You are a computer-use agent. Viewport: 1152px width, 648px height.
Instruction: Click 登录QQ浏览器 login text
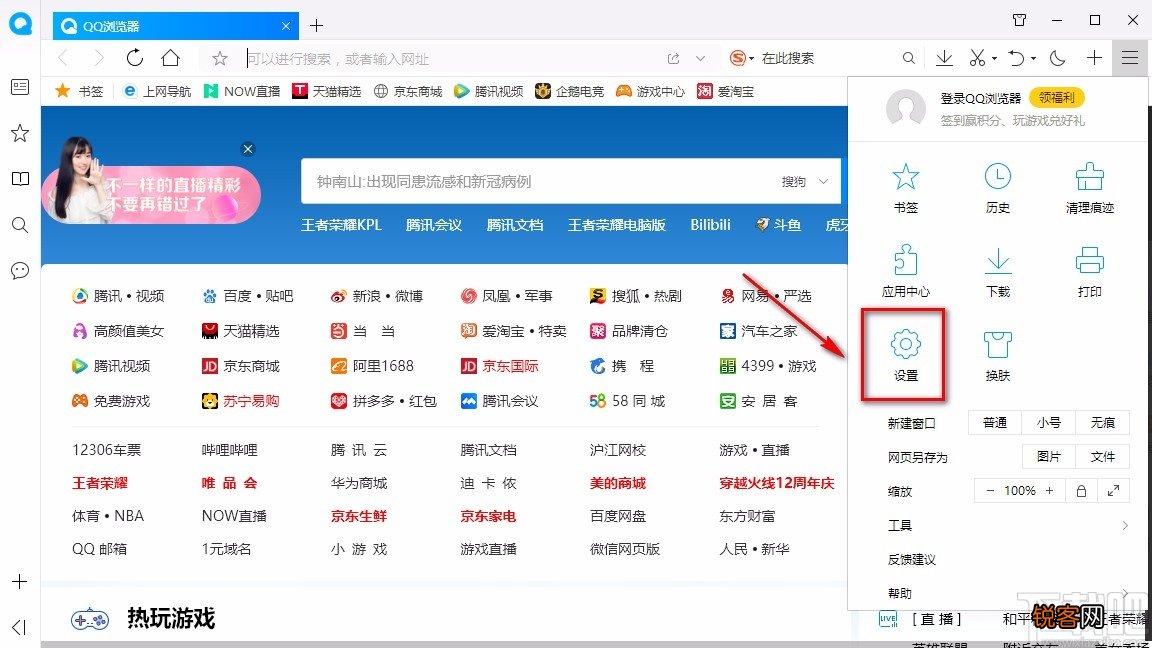981,98
